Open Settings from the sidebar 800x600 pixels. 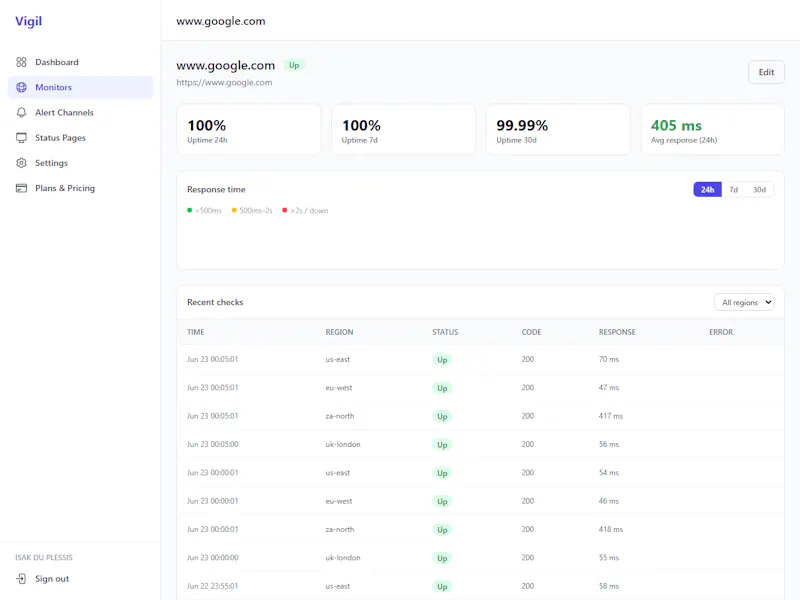point(81,163)
